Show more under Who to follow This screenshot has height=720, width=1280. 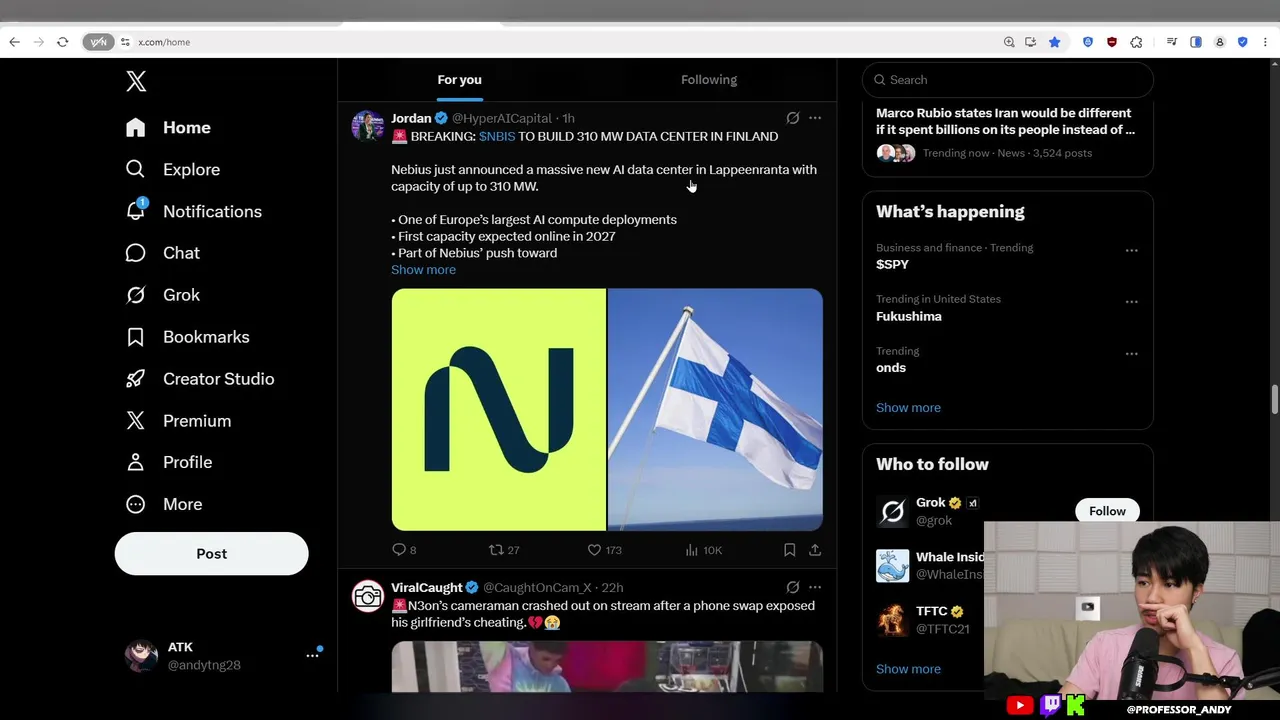(x=908, y=669)
